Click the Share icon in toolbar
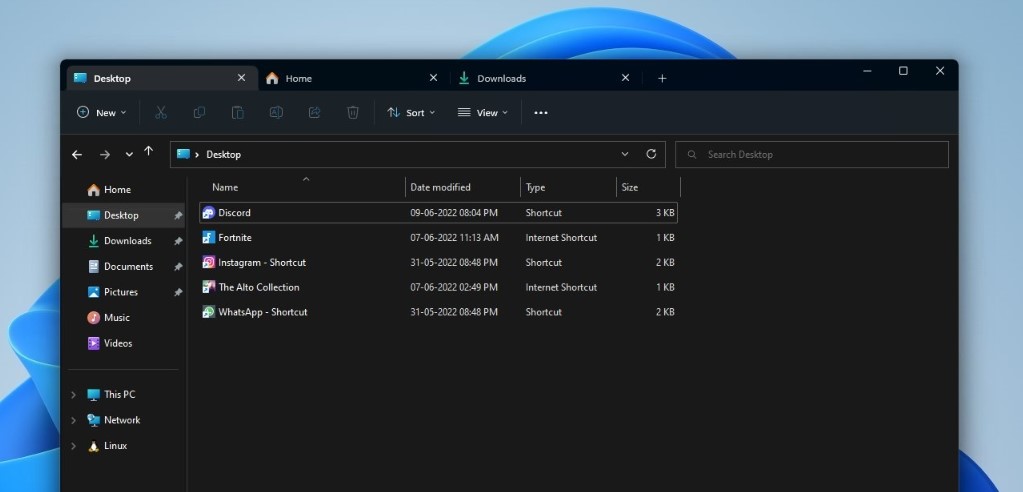This screenshot has width=1023, height=492. [314, 113]
